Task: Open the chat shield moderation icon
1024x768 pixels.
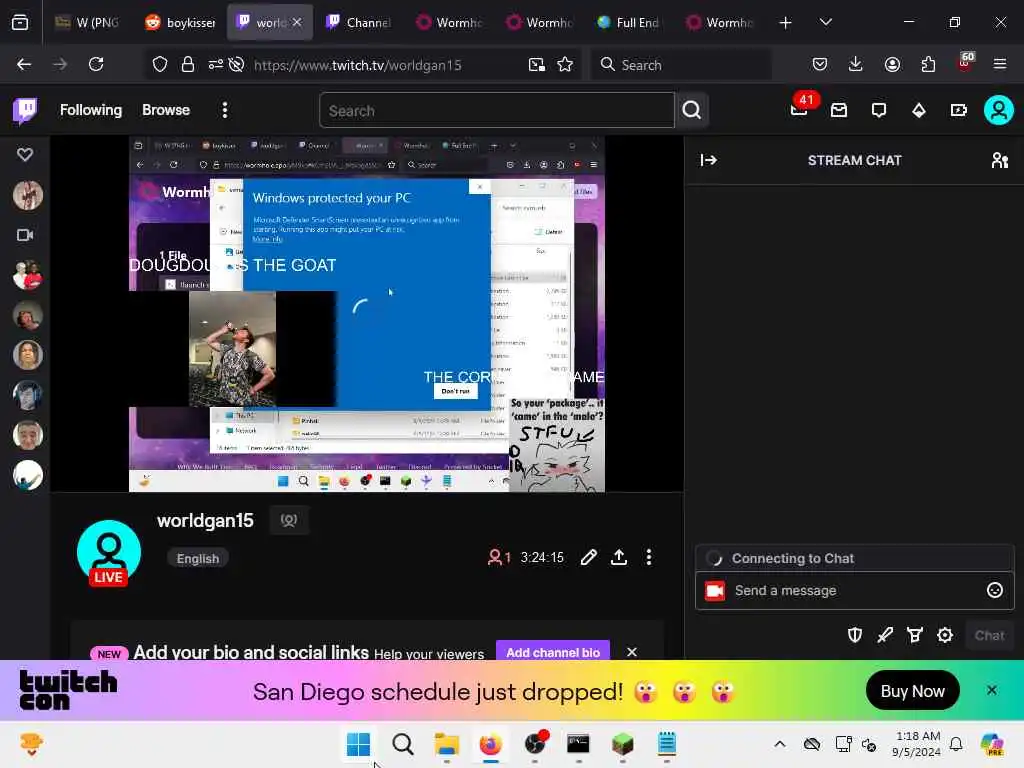Action: (855, 635)
